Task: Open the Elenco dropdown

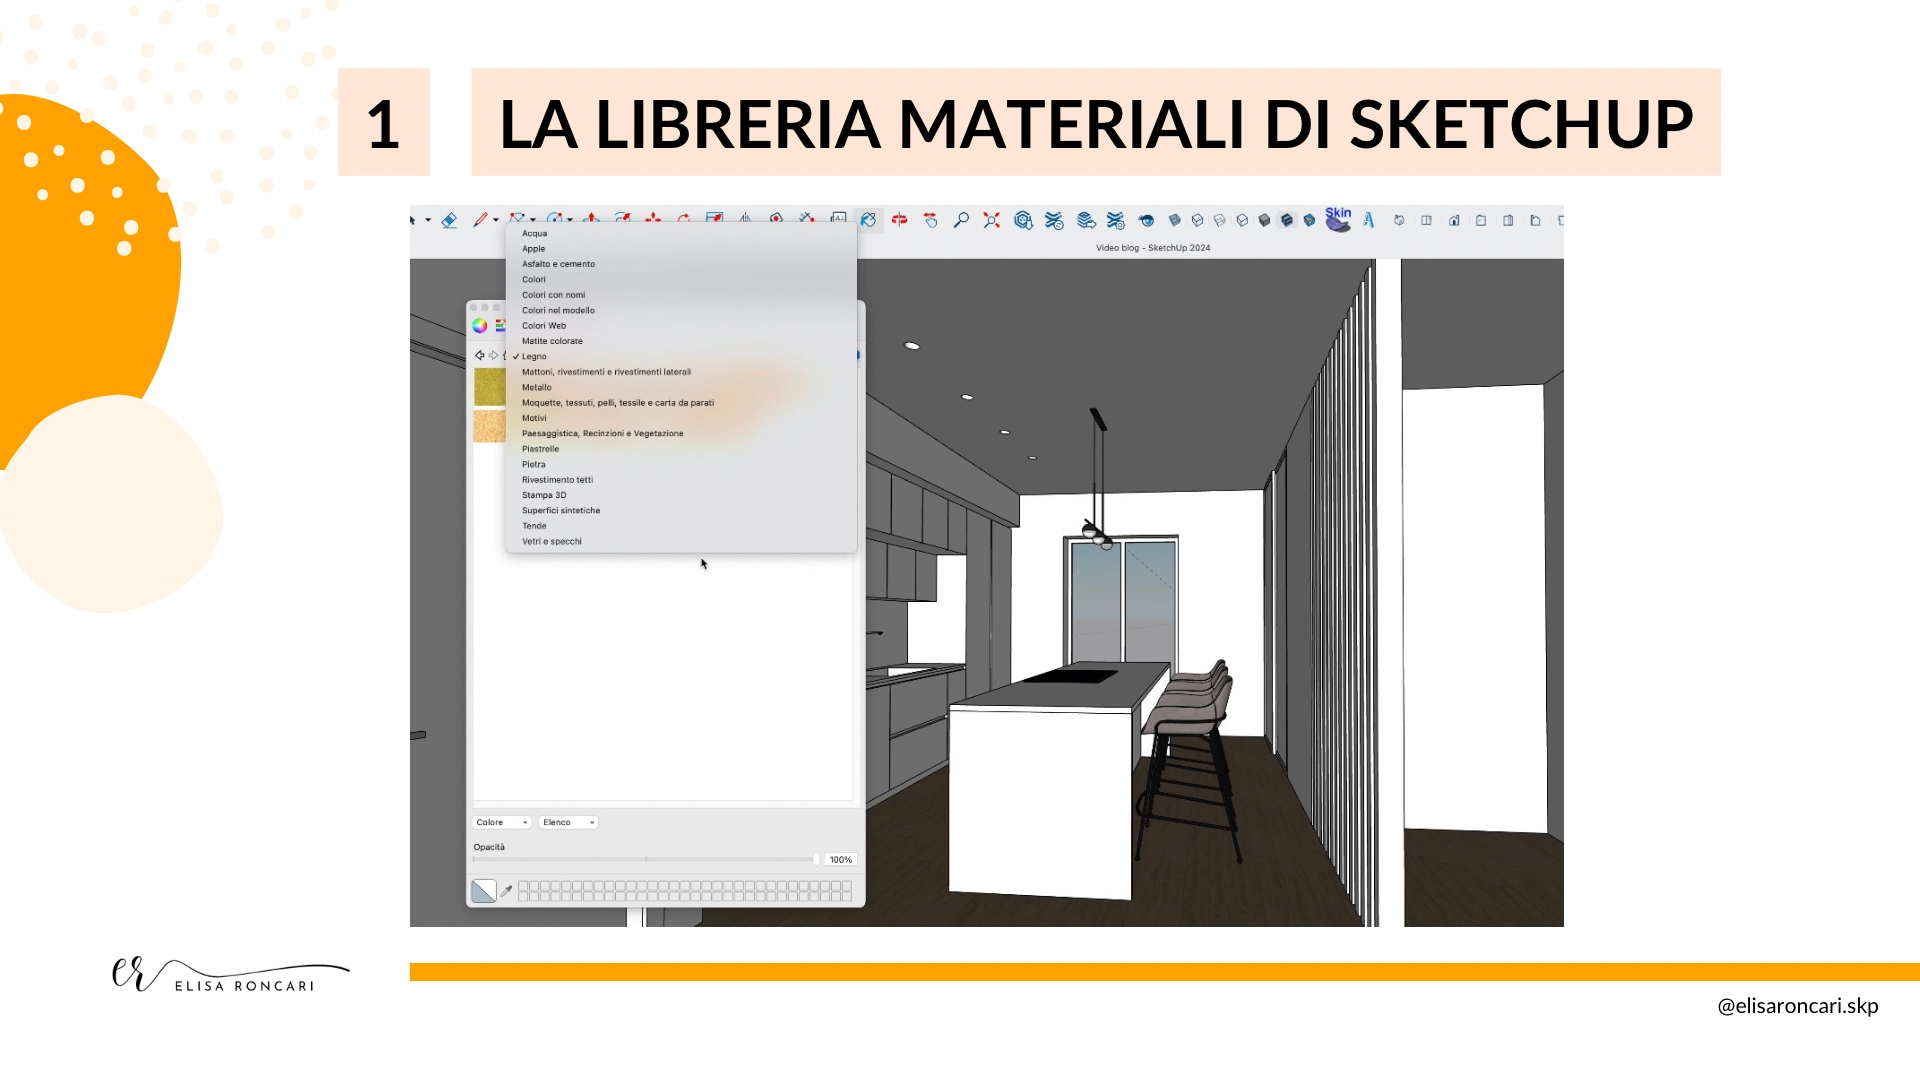Action: pyautogui.click(x=568, y=822)
